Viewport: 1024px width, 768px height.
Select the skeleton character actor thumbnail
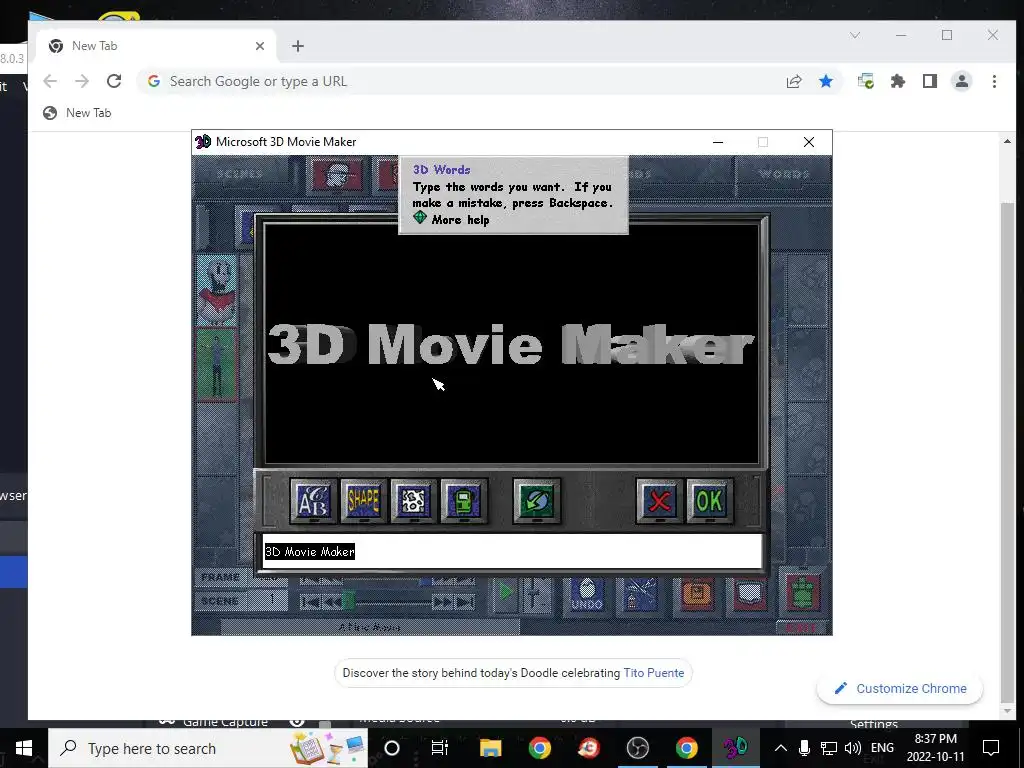point(216,290)
